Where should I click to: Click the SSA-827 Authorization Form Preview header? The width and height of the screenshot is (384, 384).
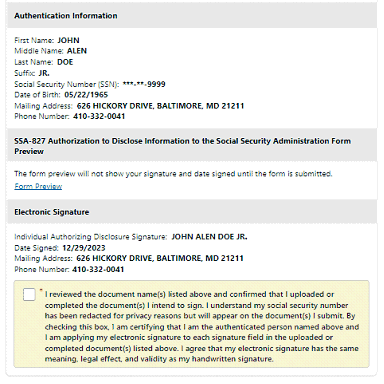(x=182, y=146)
